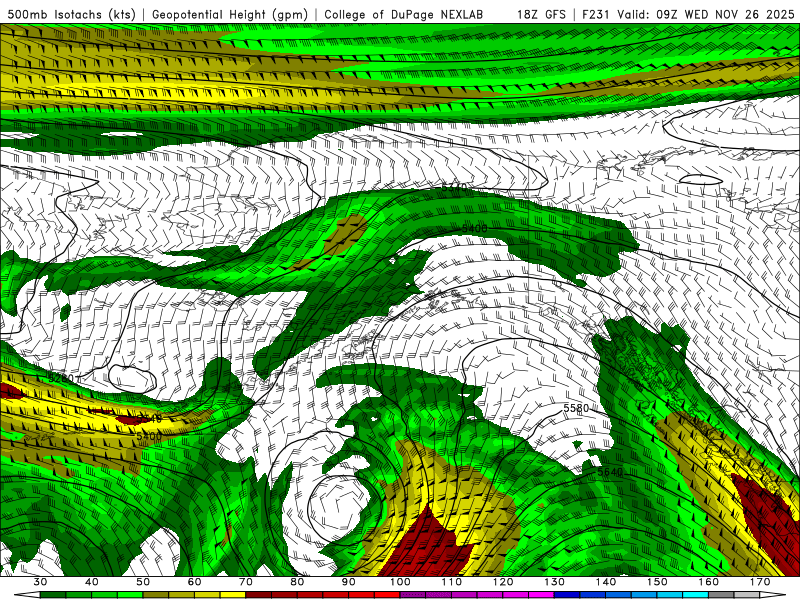Screen dimensions: 800x600
Task: Click the '140' color scale label
Action: [606, 582]
